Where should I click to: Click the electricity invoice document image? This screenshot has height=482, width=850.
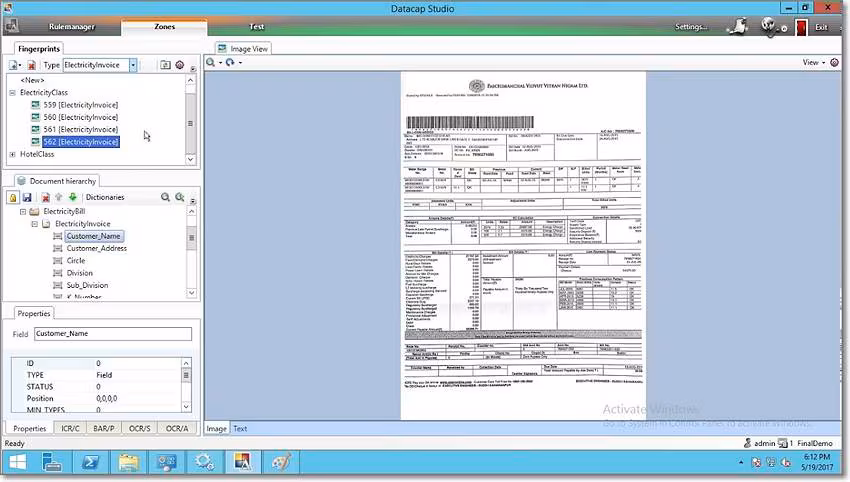tap(523, 246)
